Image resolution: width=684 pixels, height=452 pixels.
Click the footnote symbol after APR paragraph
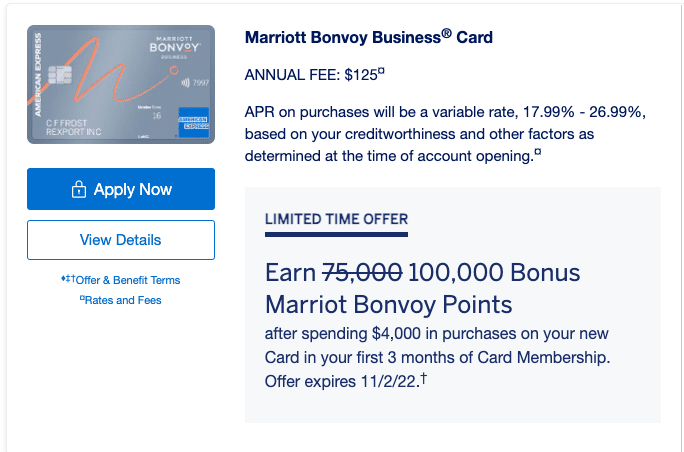click(538, 152)
